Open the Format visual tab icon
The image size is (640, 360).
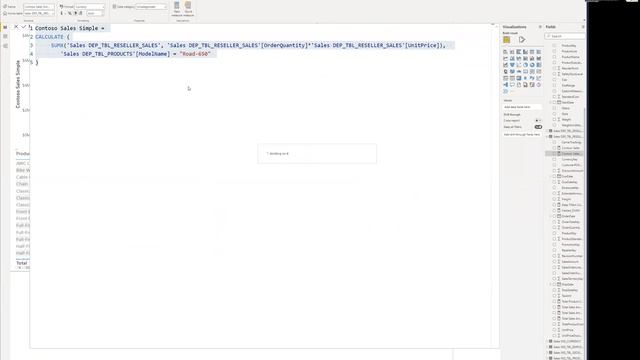[522, 40]
